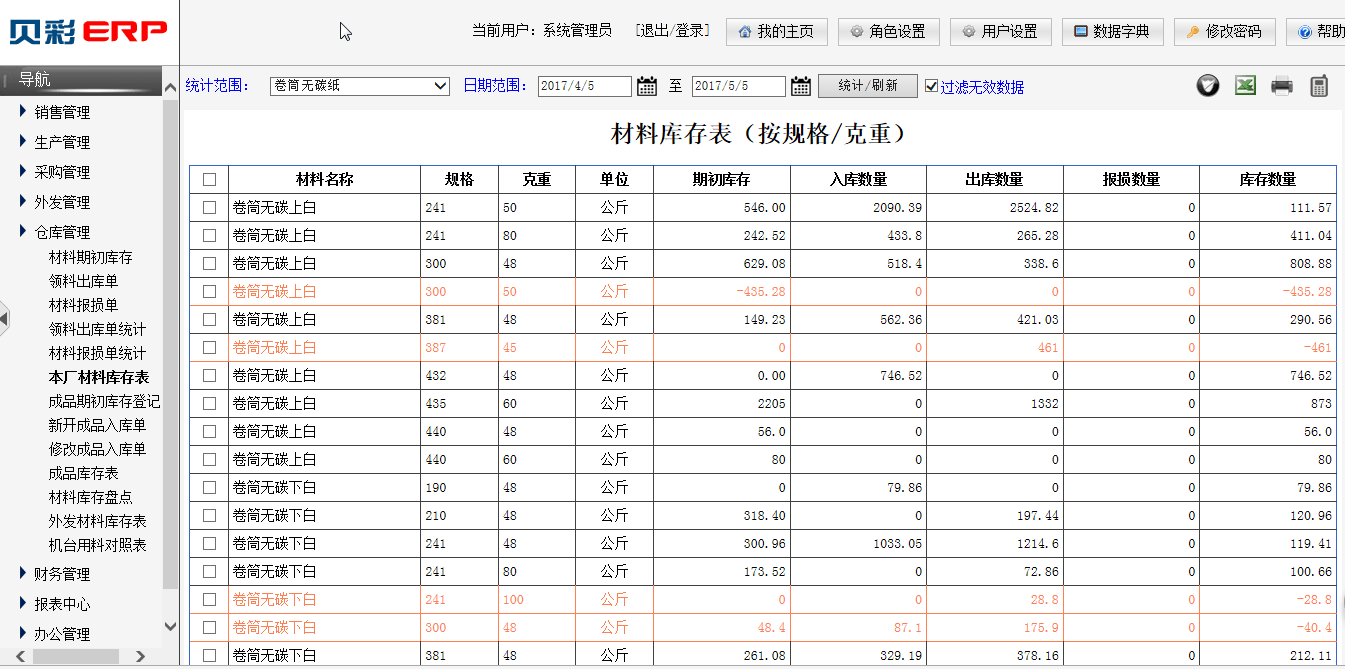
Task: Click the 统计/刷新 button
Action: point(867,86)
